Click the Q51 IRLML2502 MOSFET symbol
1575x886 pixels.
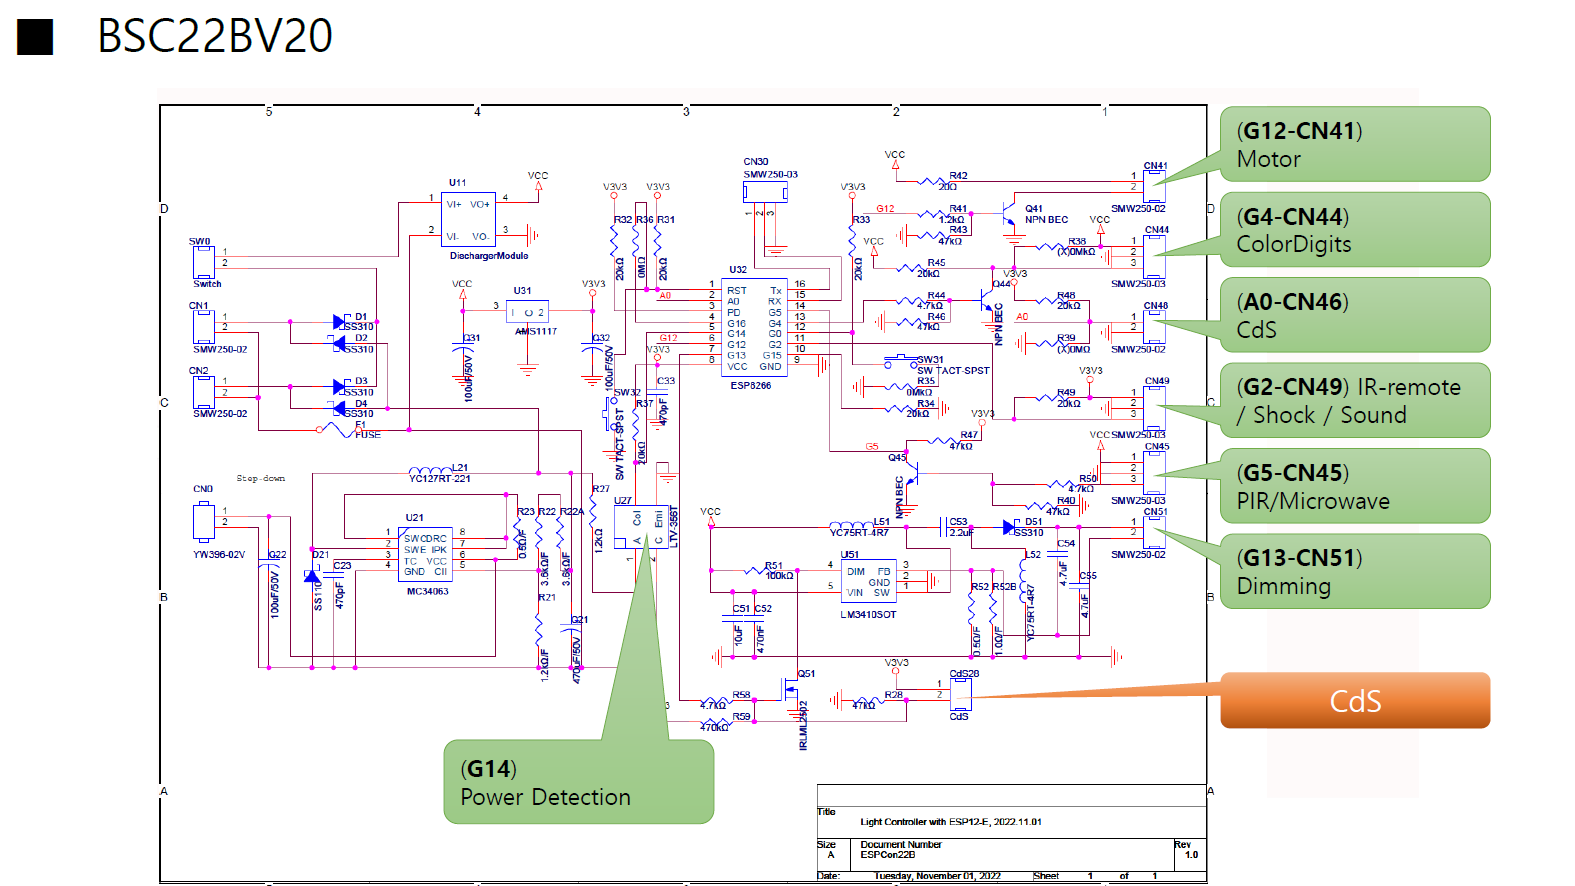coord(792,691)
